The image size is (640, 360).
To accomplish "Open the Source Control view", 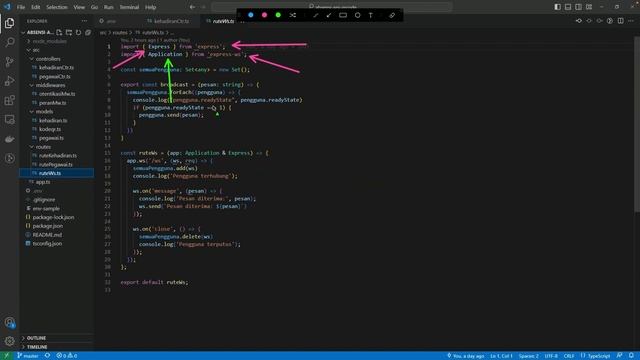I will [9, 62].
